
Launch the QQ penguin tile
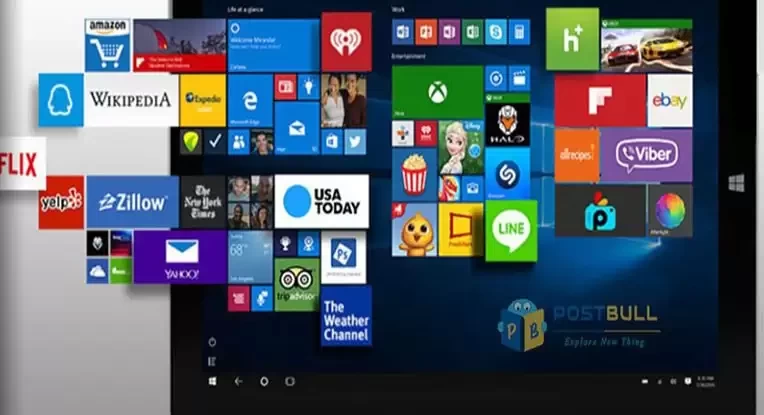click(61, 100)
